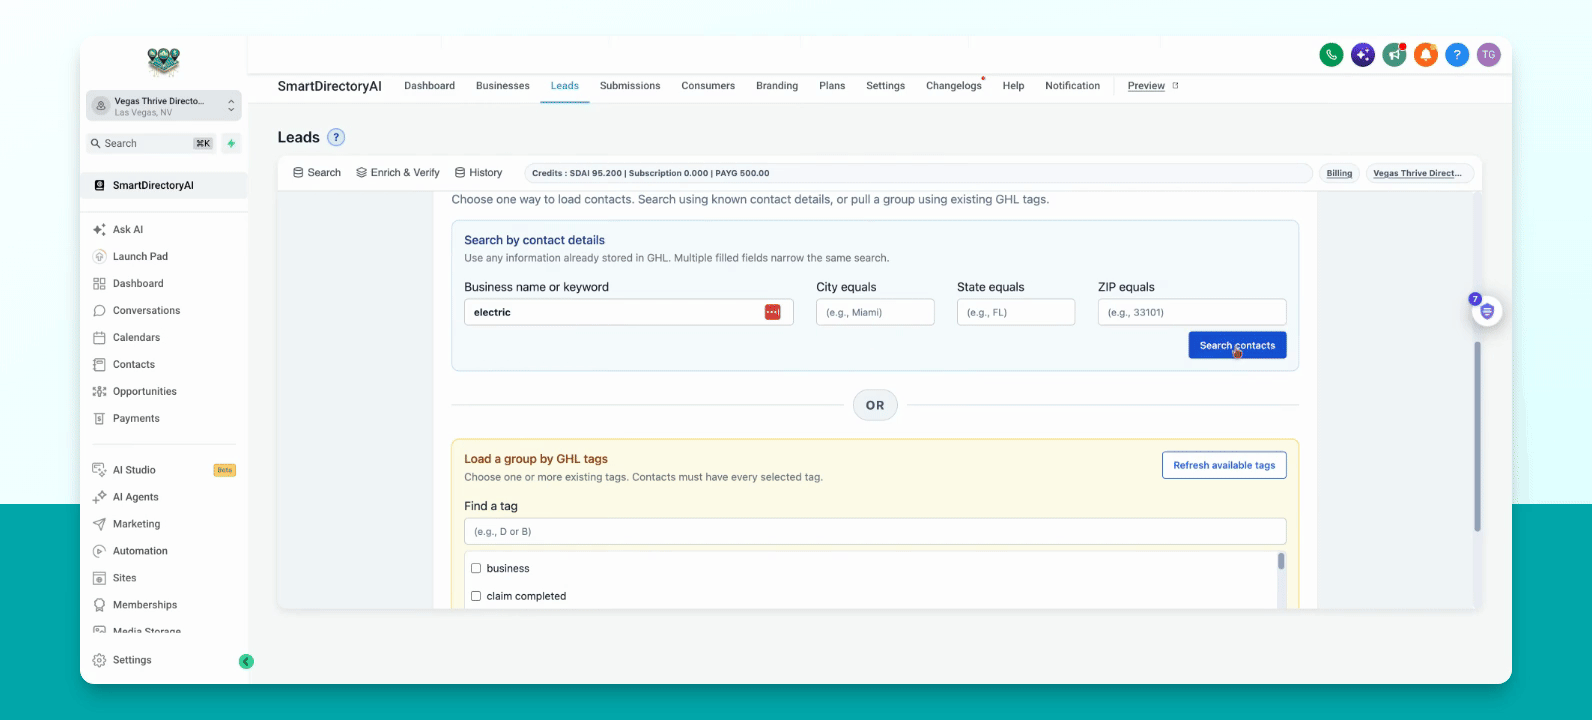Open the Preview link in top navigation
Screen dimensions: 1592x720
coord(1153,86)
